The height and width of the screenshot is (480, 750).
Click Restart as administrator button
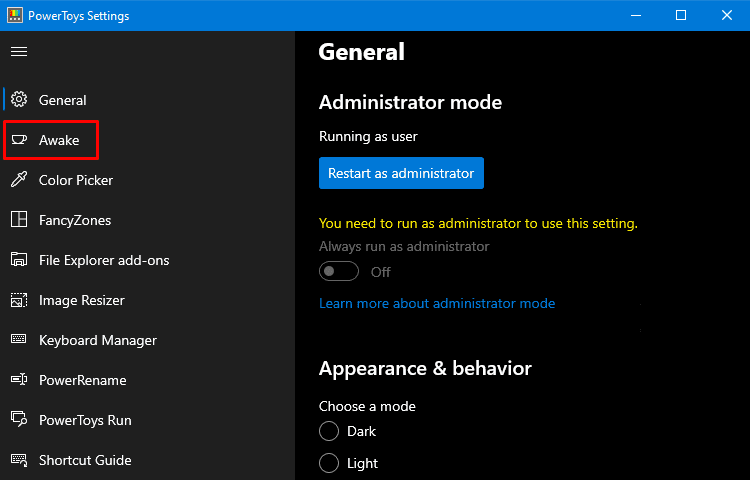pos(401,173)
